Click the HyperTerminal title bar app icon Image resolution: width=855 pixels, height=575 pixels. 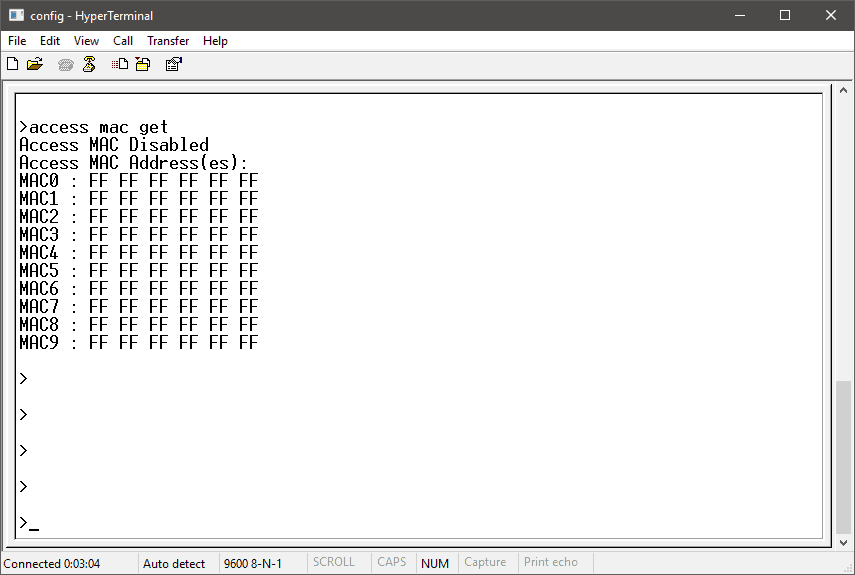tap(16, 16)
